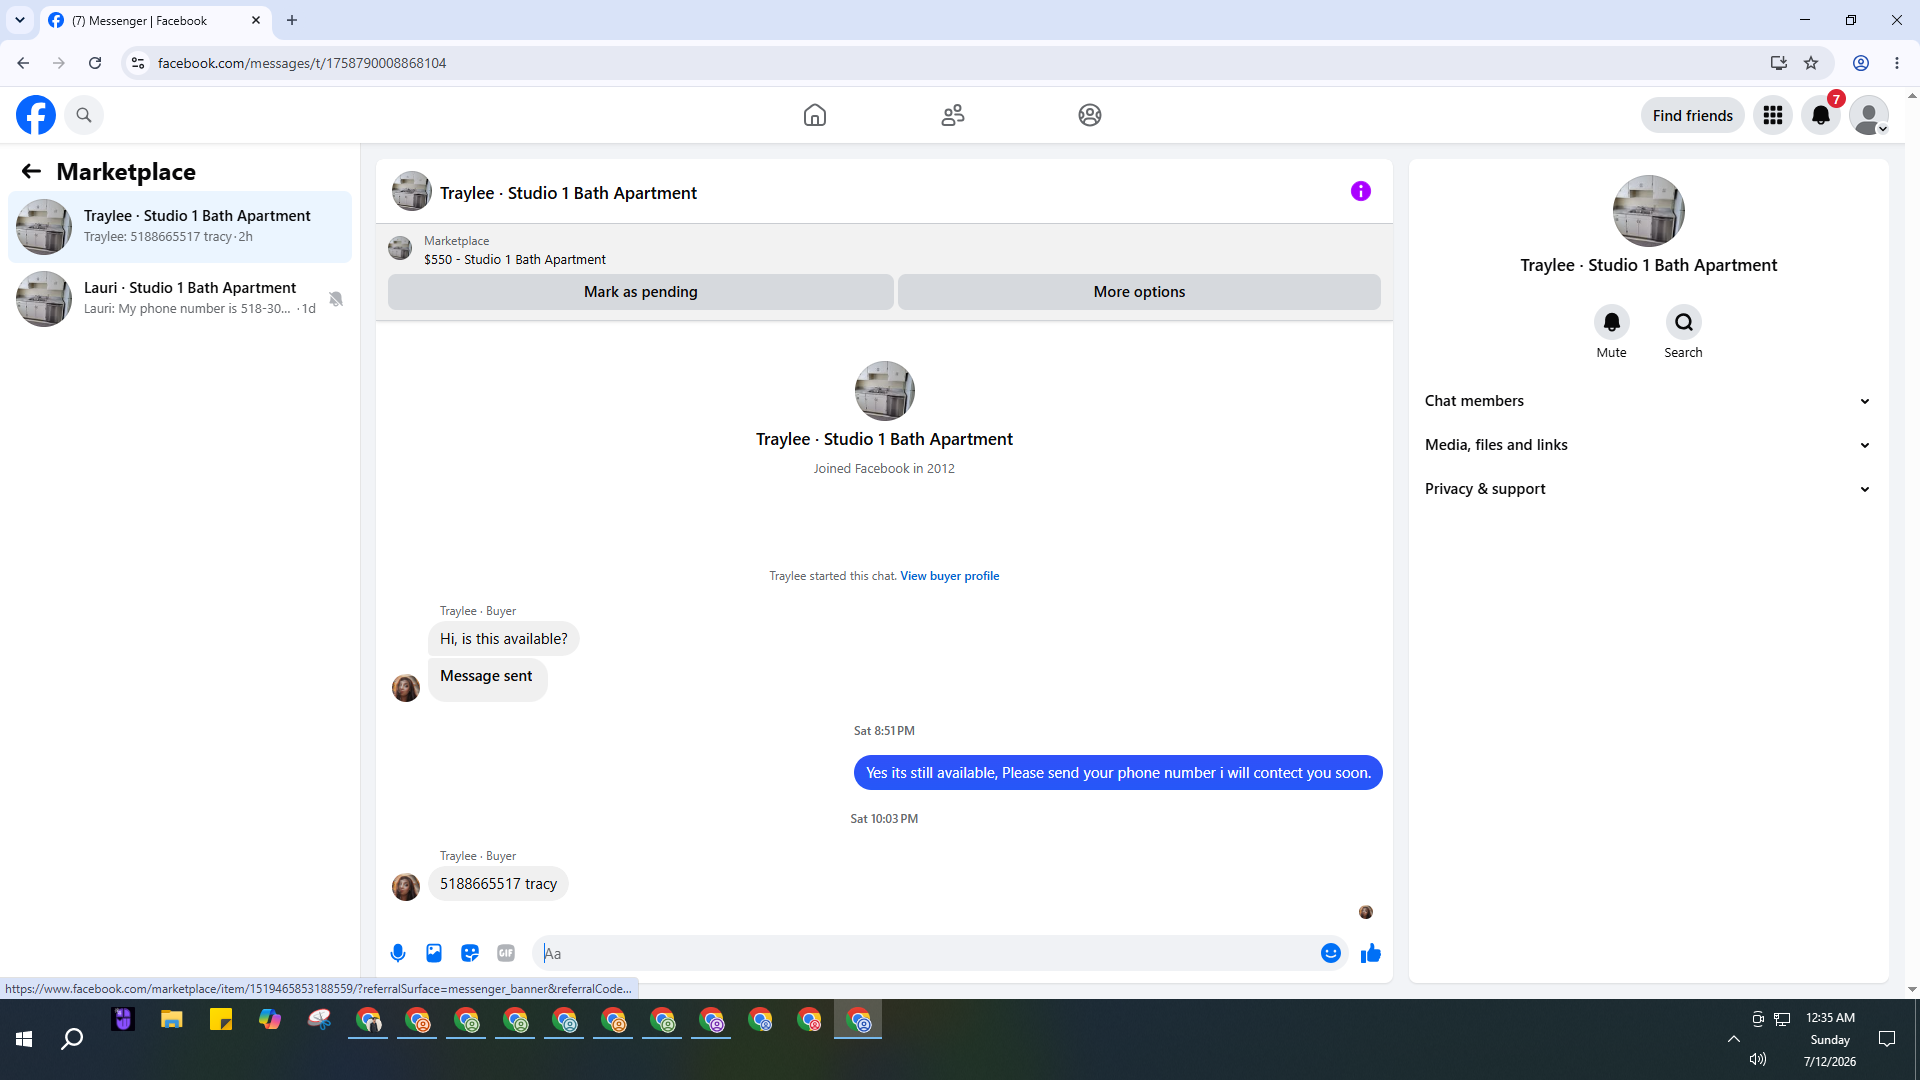Click the large listing thumbnail in right panel

point(1649,211)
